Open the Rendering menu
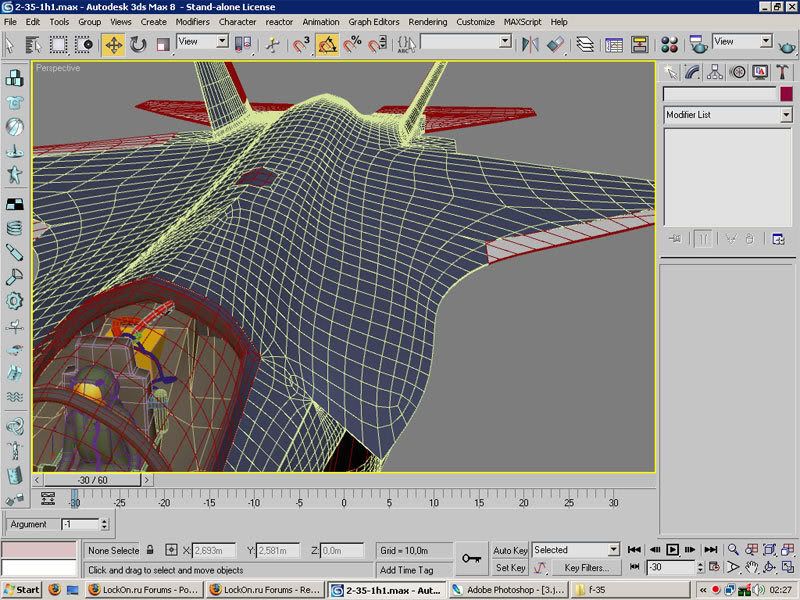The image size is (800, 600). [x=427, y=21]
